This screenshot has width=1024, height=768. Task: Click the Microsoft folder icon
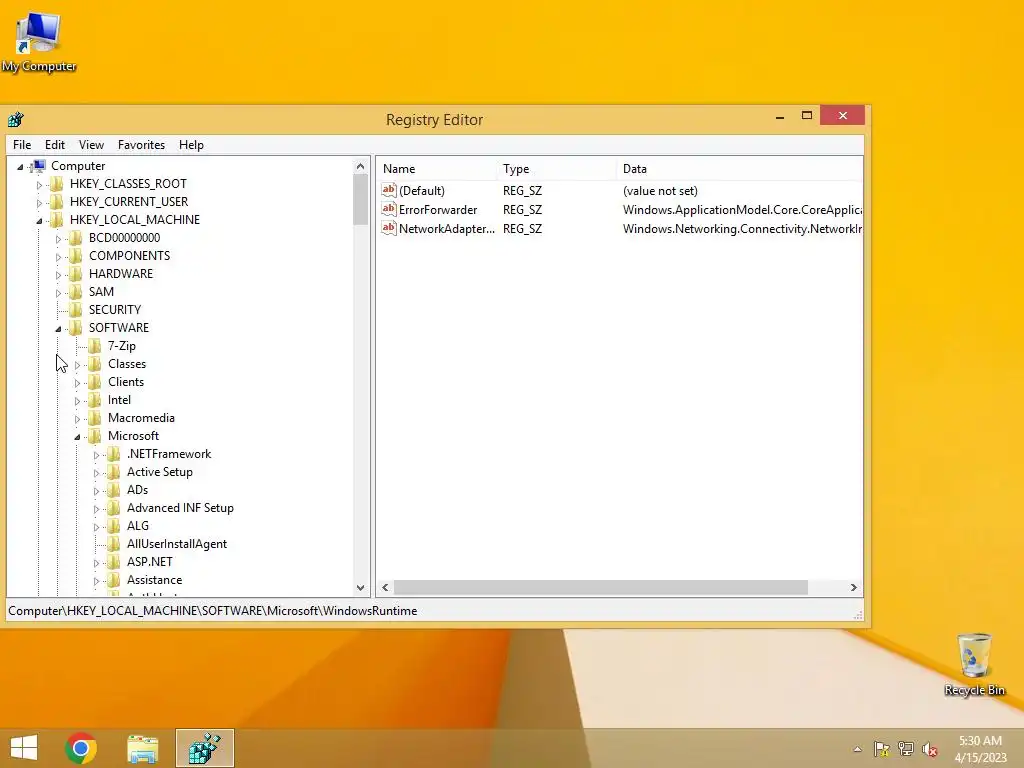95,436
